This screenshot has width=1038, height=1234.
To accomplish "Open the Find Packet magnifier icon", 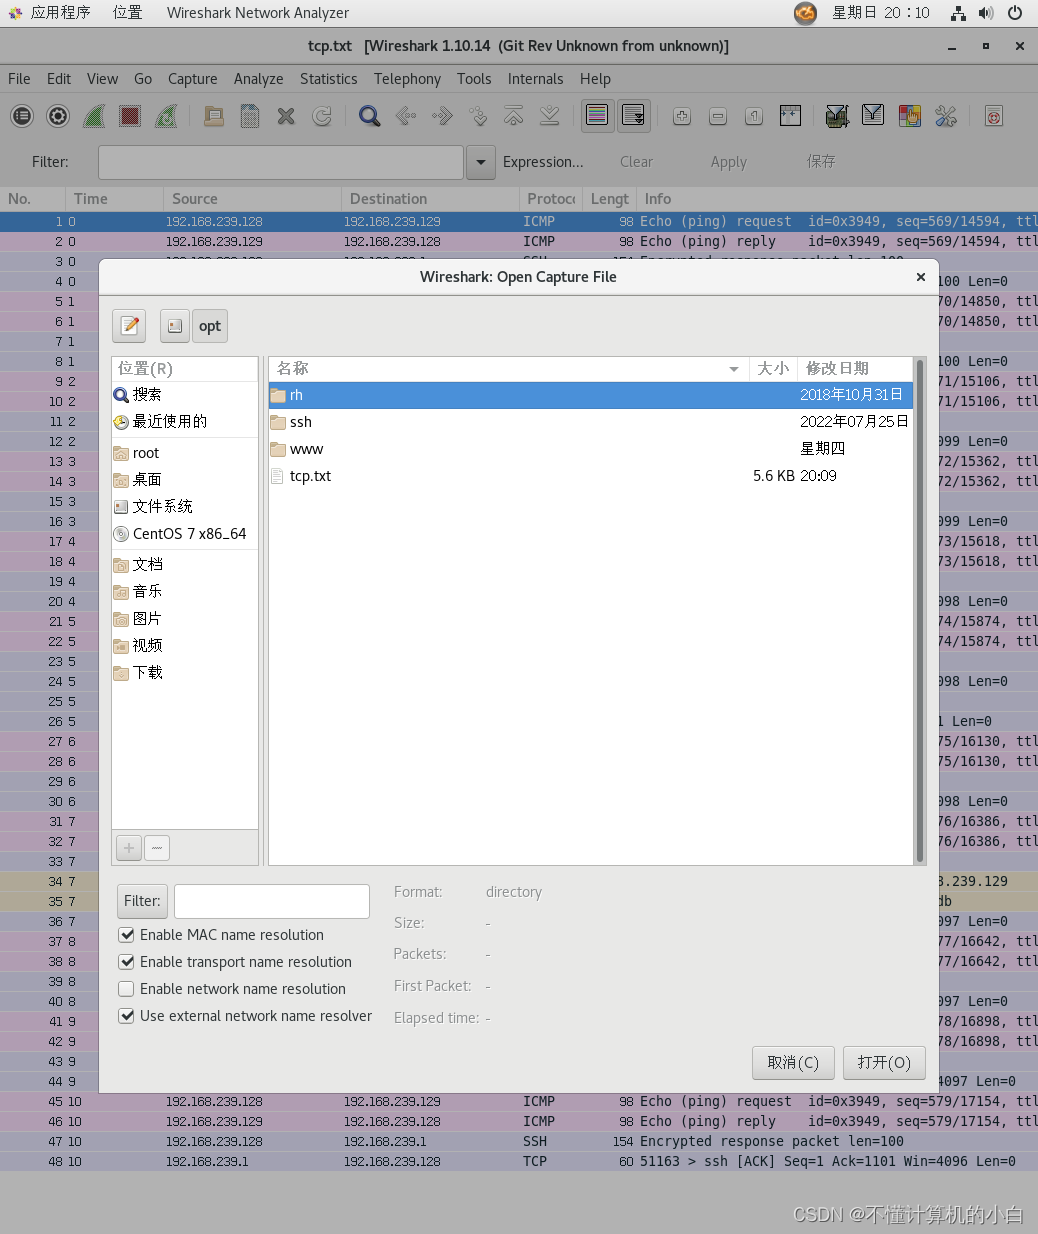I will point(369,116).
